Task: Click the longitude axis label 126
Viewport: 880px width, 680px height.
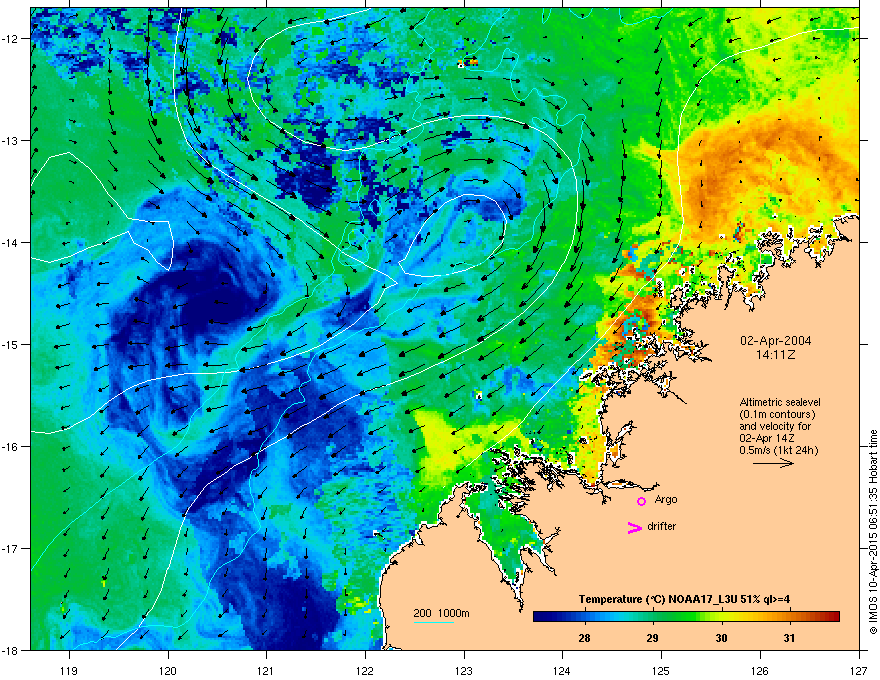Action: (759, 671)
